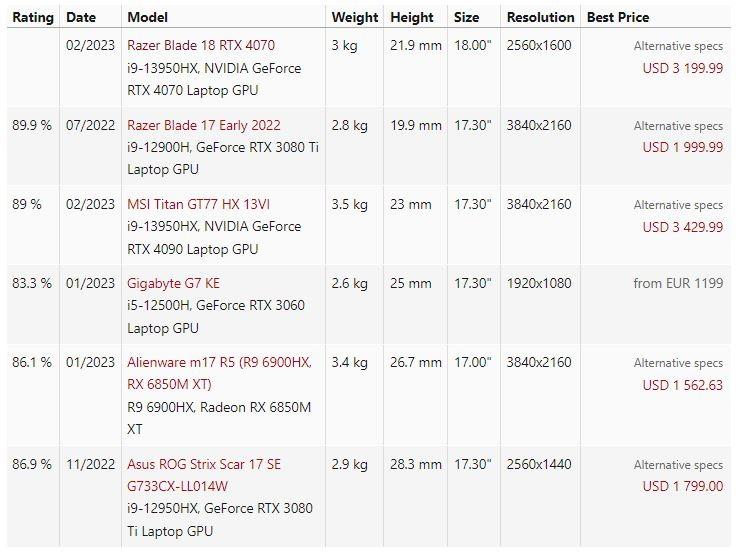Open the Razer Blade 17 Early 2022 review
740x557 pixels.
tap(204, 126)
